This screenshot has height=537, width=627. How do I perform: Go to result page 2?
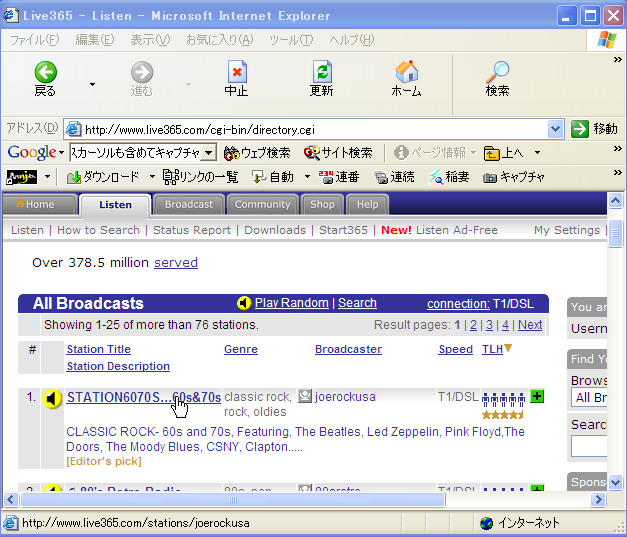click(473, 325)
